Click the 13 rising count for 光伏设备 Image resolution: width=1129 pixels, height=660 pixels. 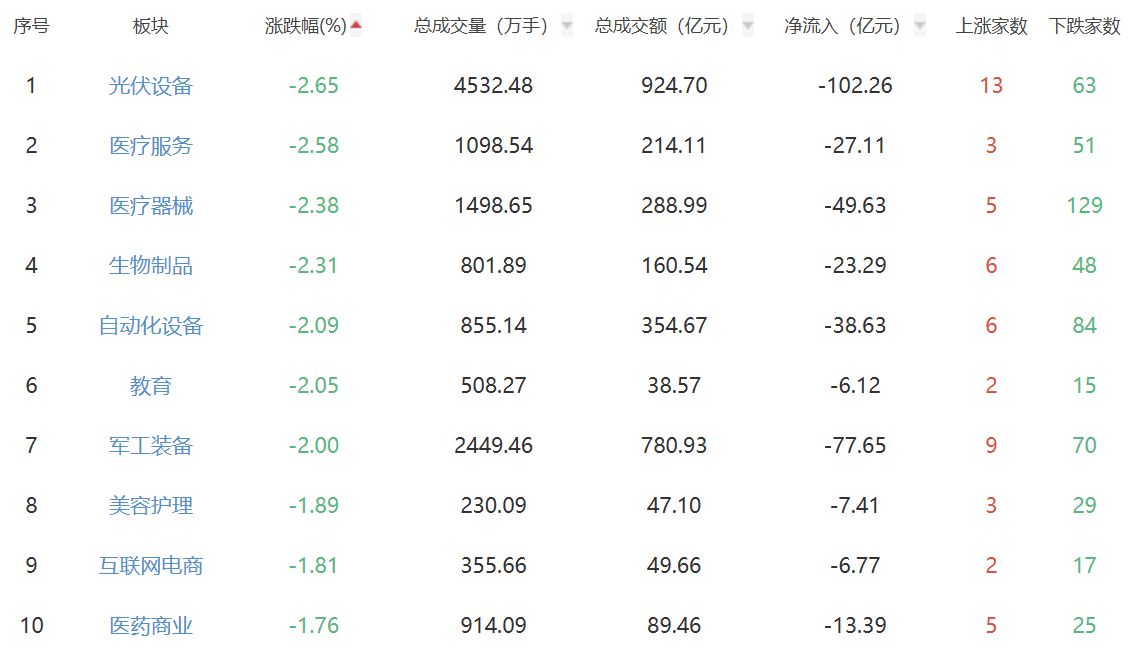991,86
